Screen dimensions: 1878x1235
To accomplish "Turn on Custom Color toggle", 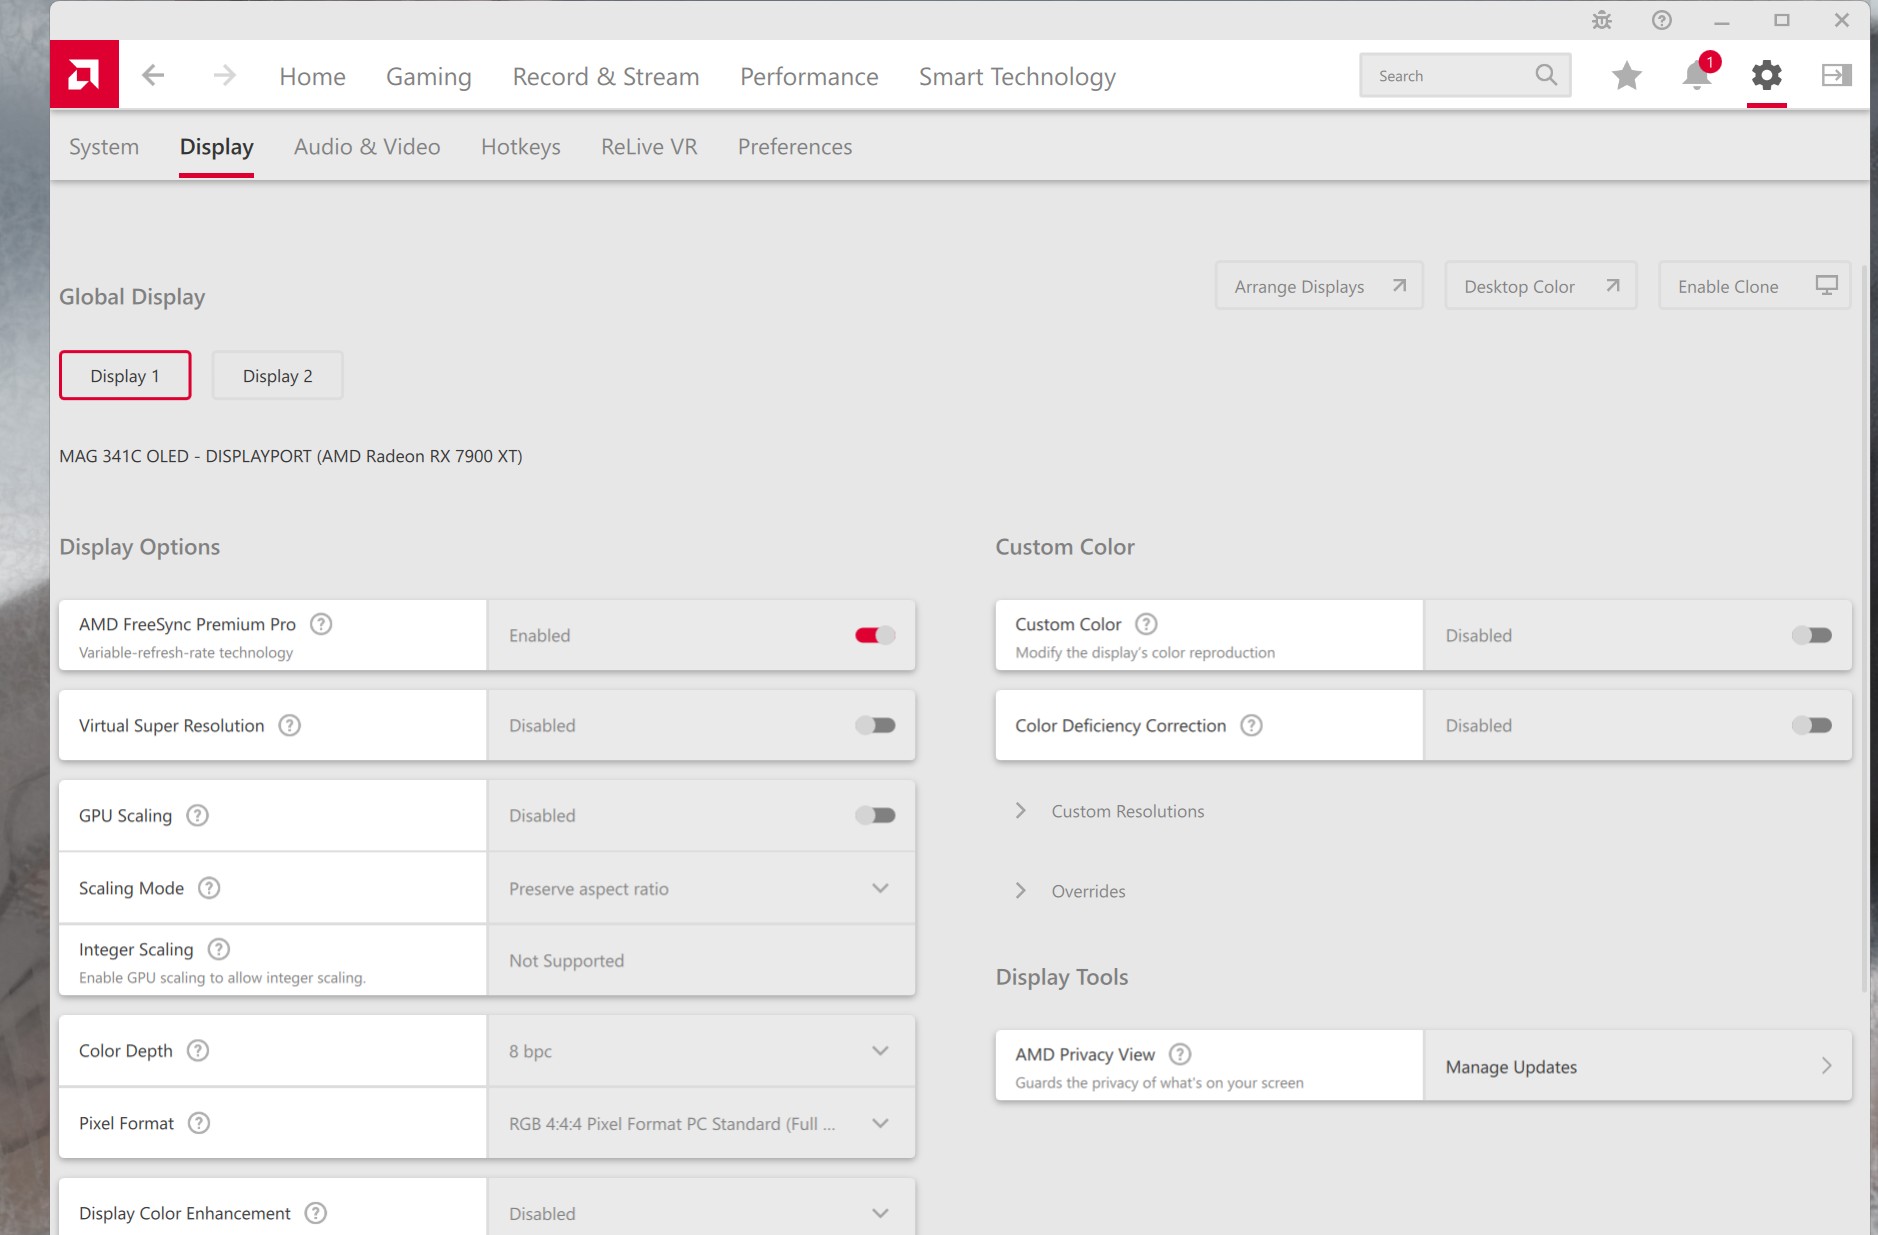I will coord(1811,635).
